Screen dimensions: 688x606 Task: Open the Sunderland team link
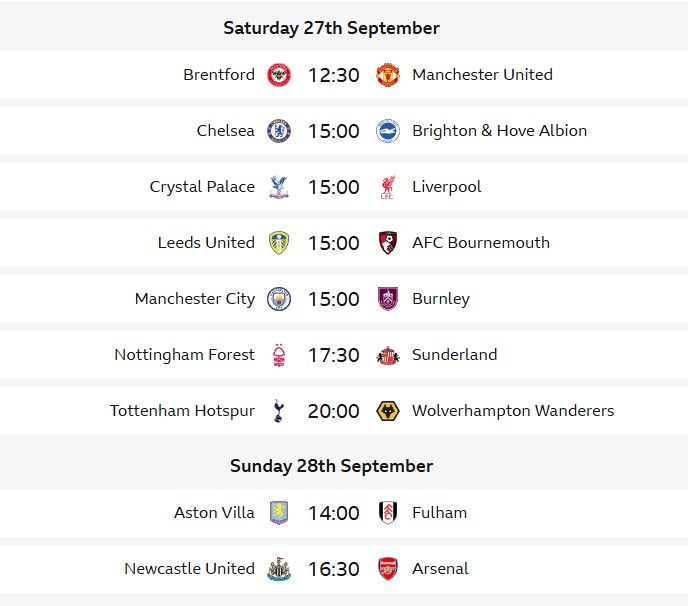tap(455, 355)
